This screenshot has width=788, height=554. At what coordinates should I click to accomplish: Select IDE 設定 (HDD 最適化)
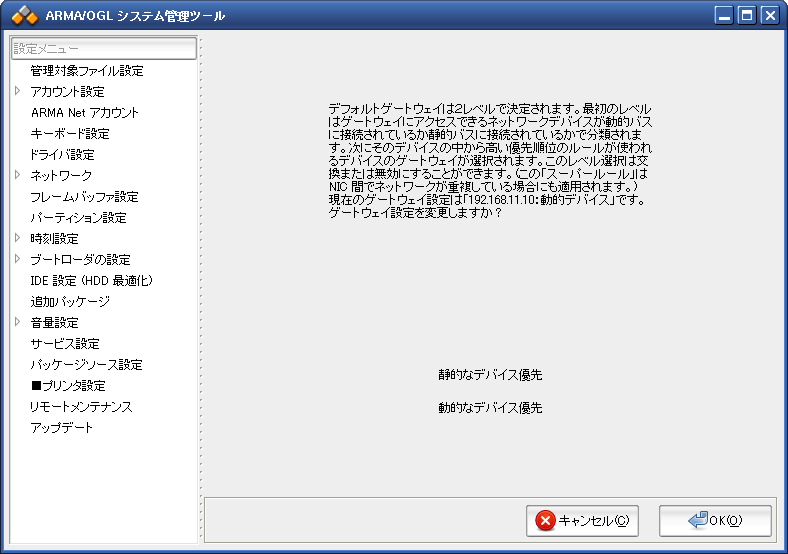click(91, 281)
